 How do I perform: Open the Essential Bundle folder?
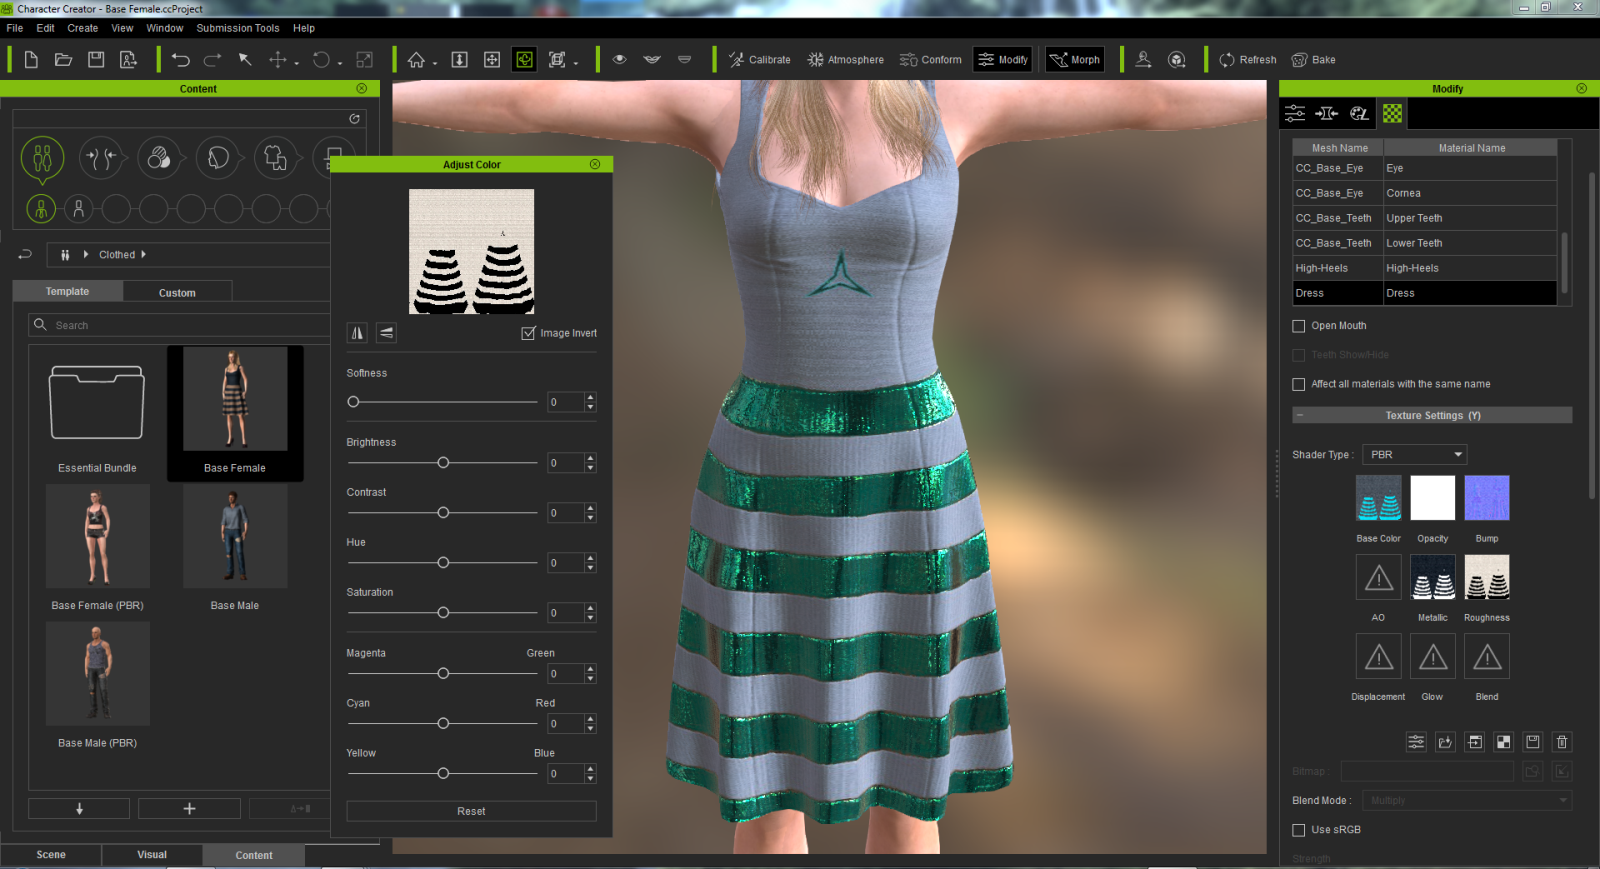[97, 404]
